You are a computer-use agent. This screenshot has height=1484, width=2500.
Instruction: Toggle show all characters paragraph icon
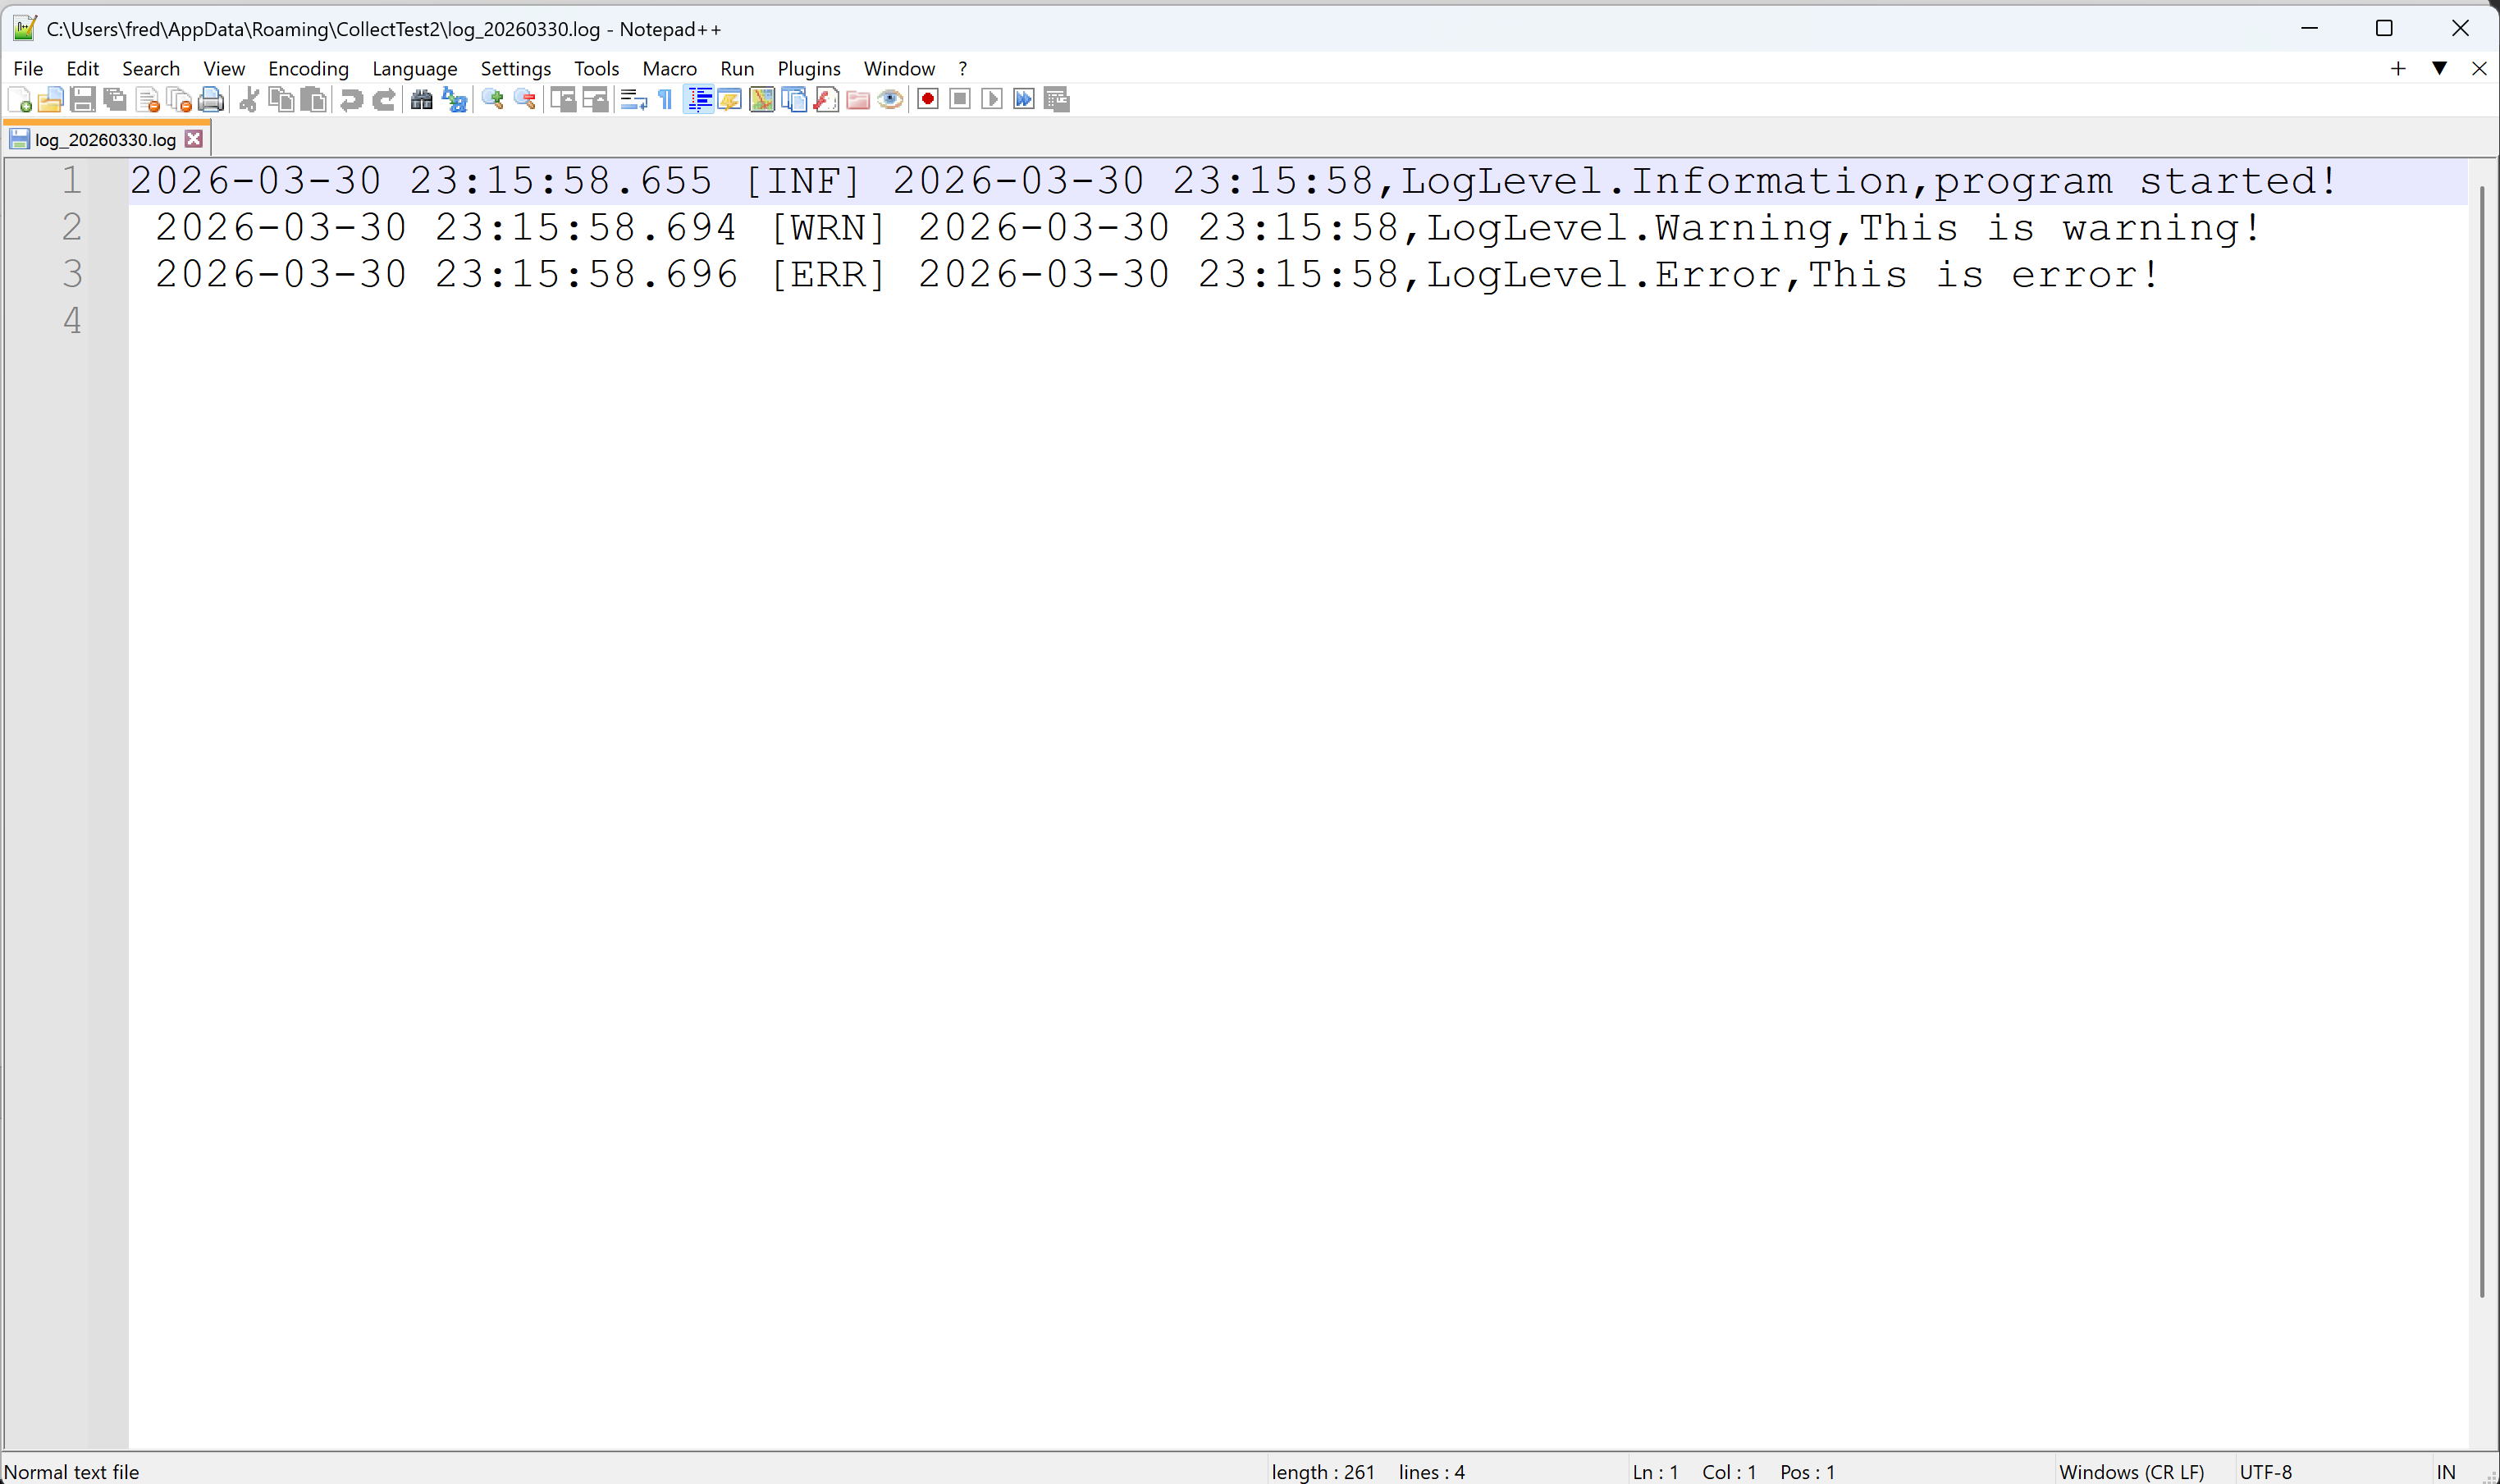pyautogui.click(x=665, y=99)
